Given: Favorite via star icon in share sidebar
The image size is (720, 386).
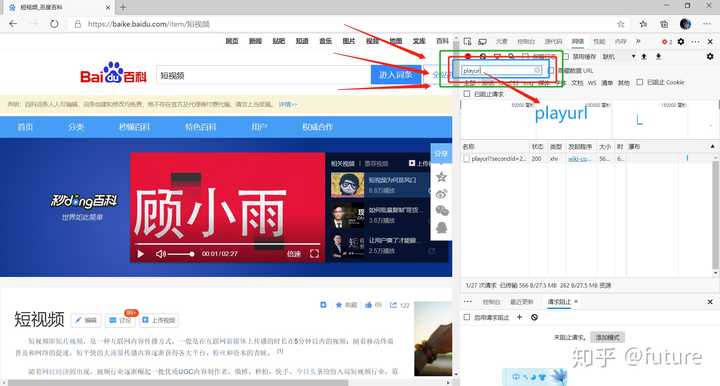Looking at the screenshot, I should tap(441, 177).
